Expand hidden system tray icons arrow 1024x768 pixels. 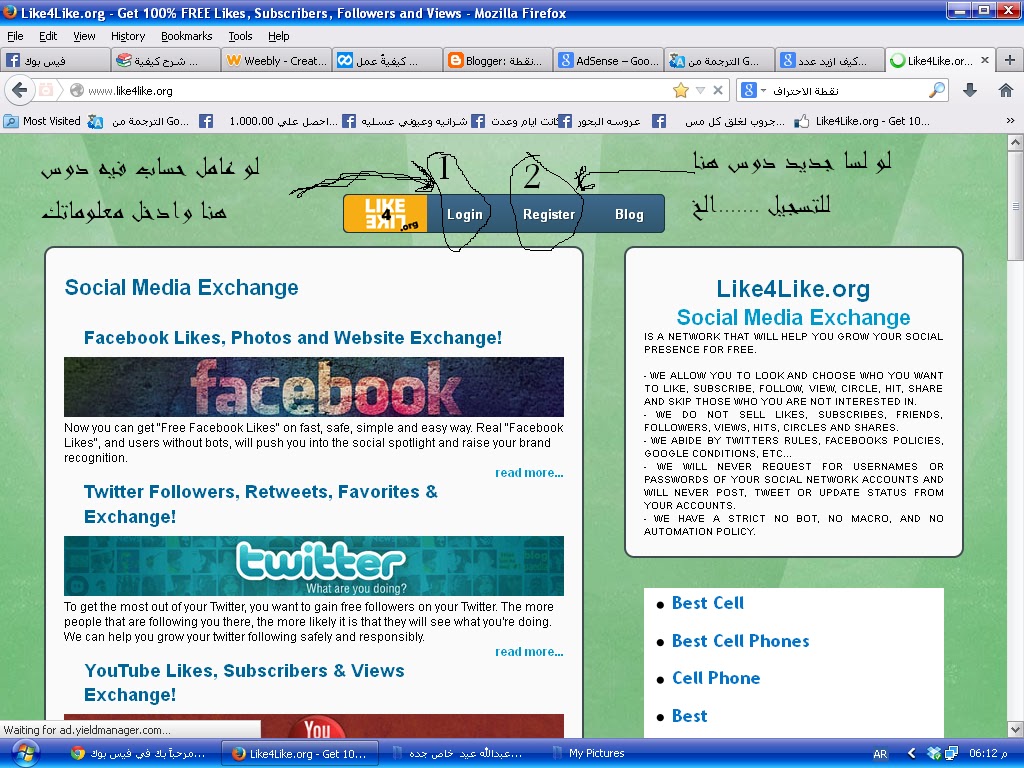pyautogui.click(x=911, y=753)
